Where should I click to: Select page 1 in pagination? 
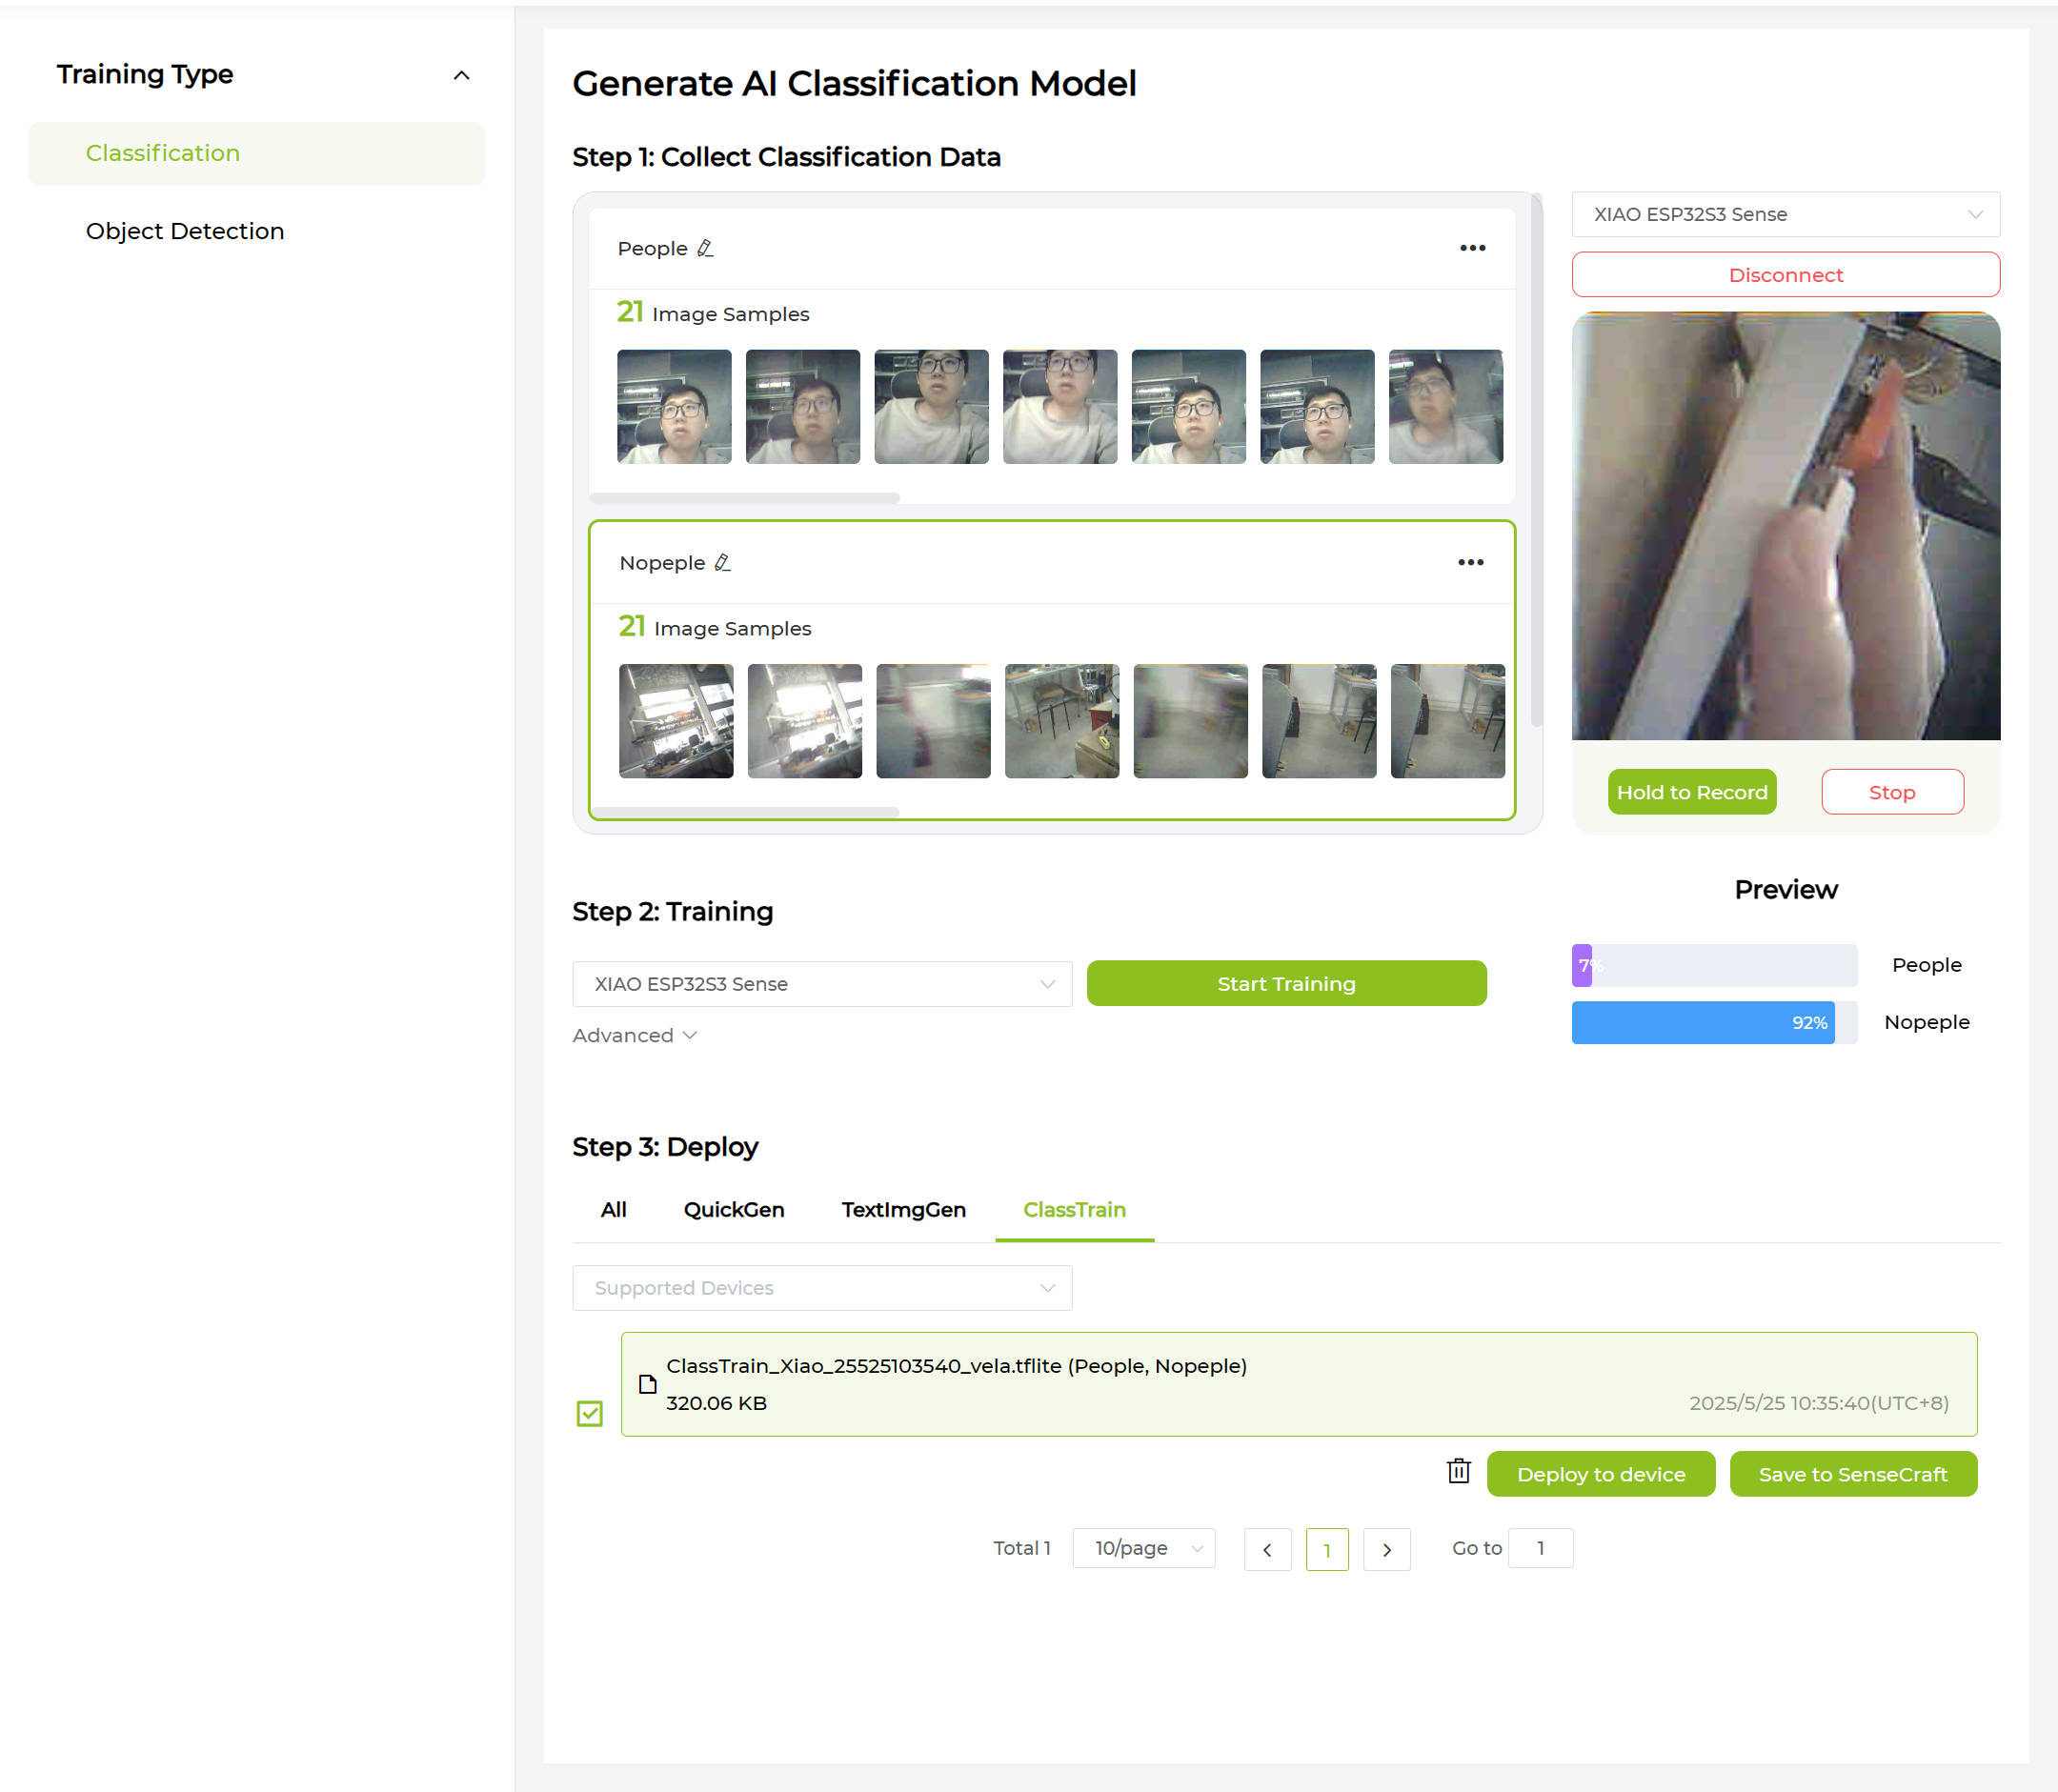click(1326, 1549)
